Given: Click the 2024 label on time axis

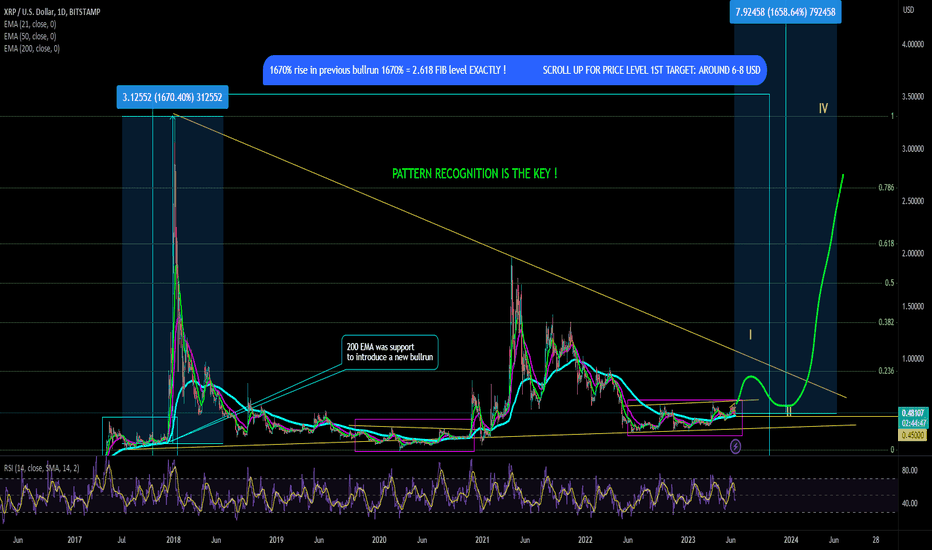Looking at the screenshot, I should 791,540.
